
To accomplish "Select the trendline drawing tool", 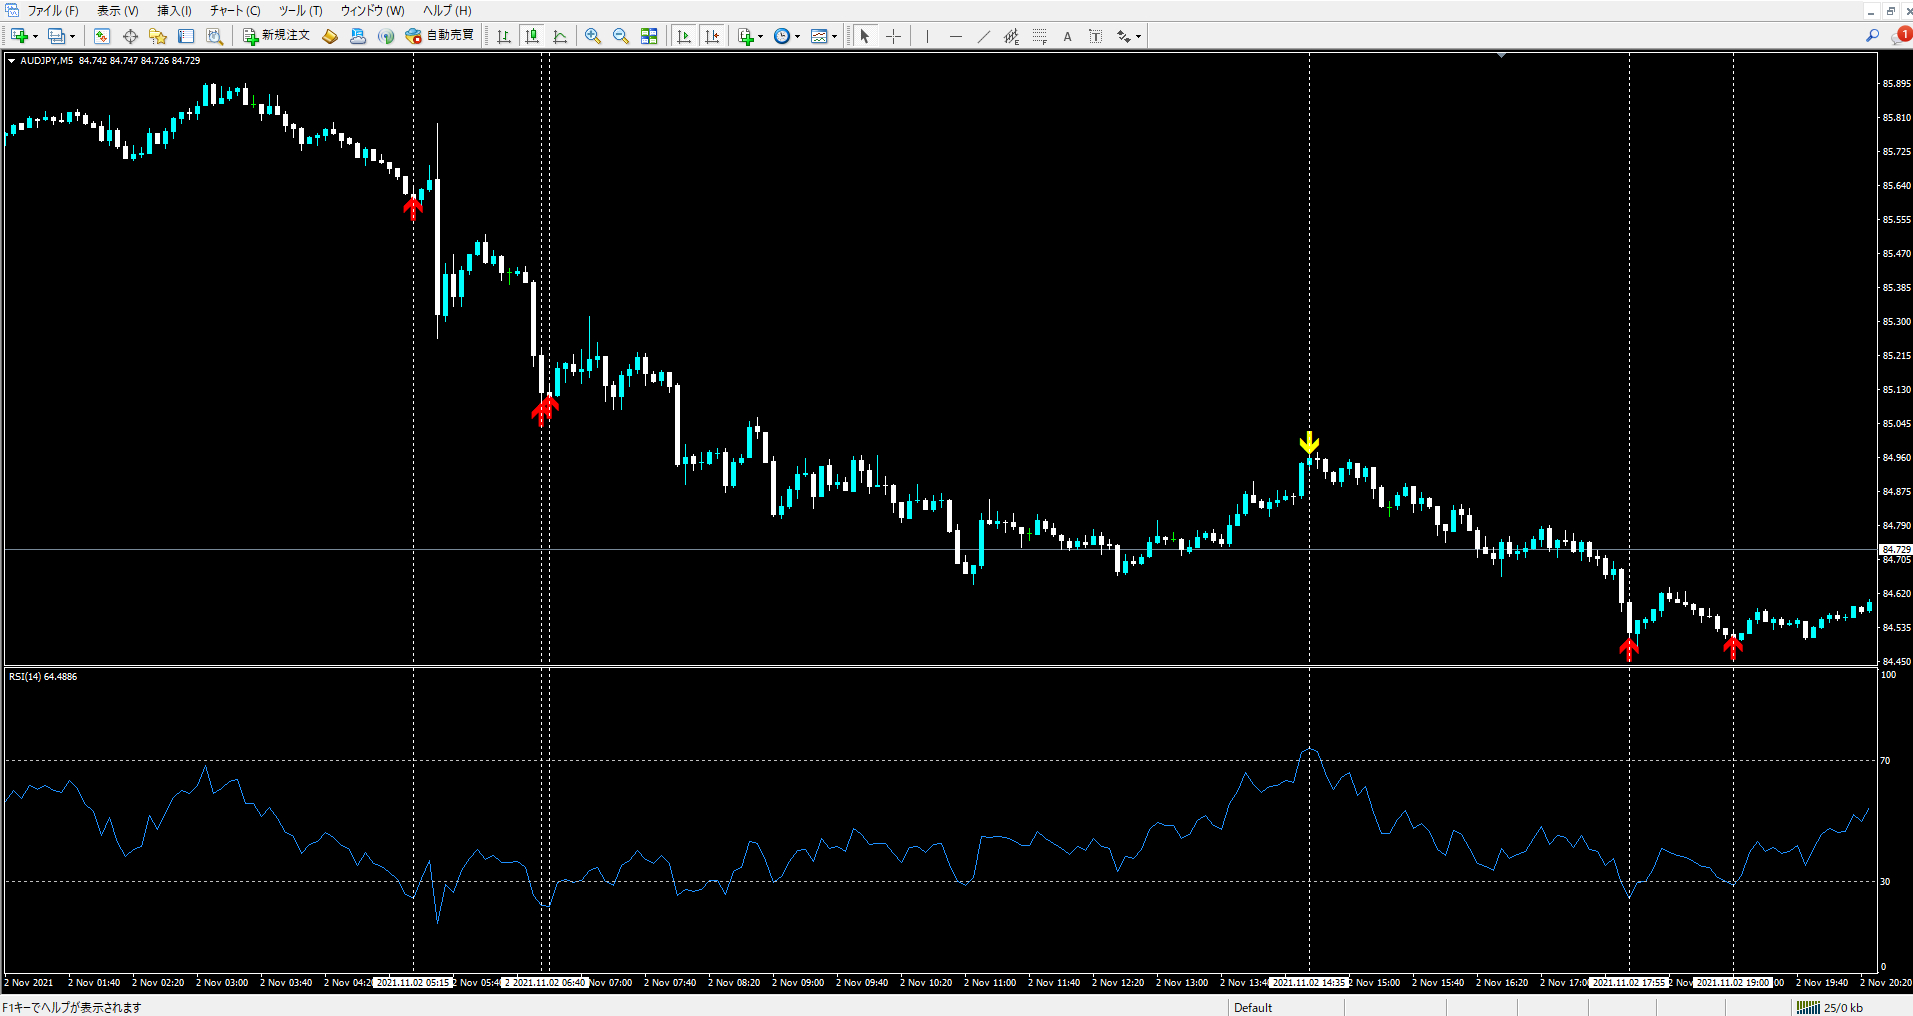I will point(984,36).
